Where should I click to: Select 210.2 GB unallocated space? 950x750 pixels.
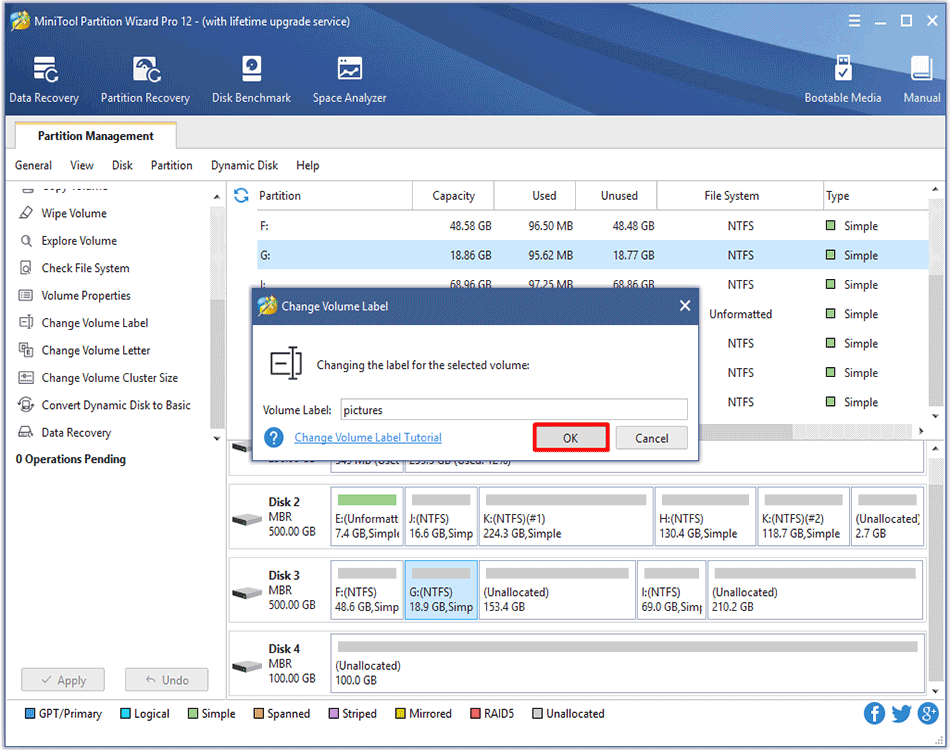[x=815, y=590]
